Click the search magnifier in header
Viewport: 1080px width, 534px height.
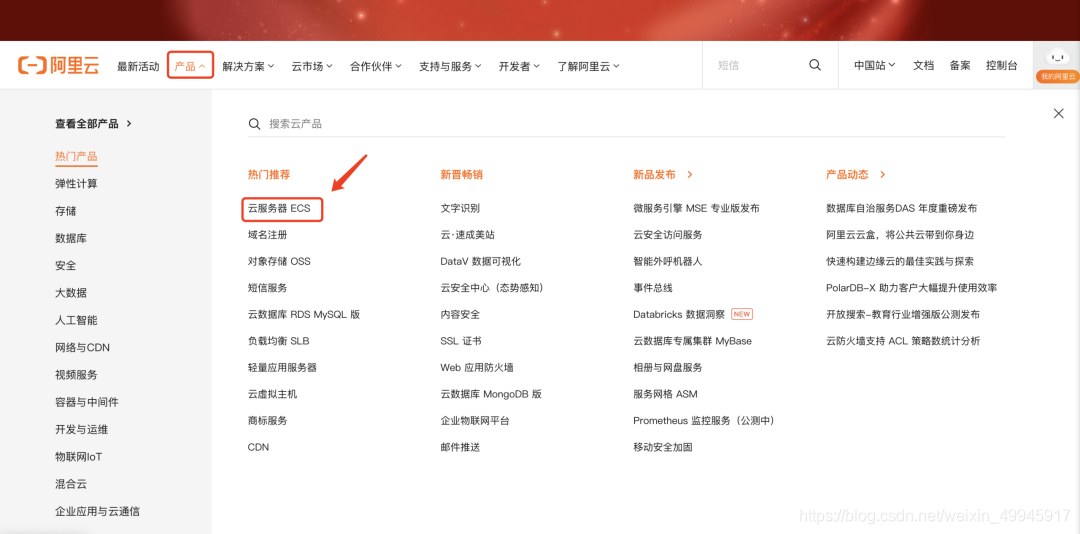tap(815, 65)
